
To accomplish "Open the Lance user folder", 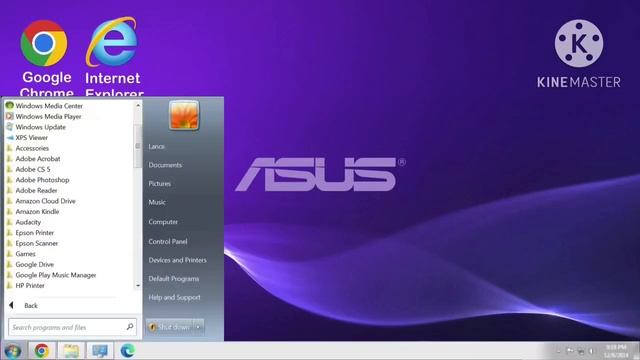I will pyautogui.click(x=156, y=146).
